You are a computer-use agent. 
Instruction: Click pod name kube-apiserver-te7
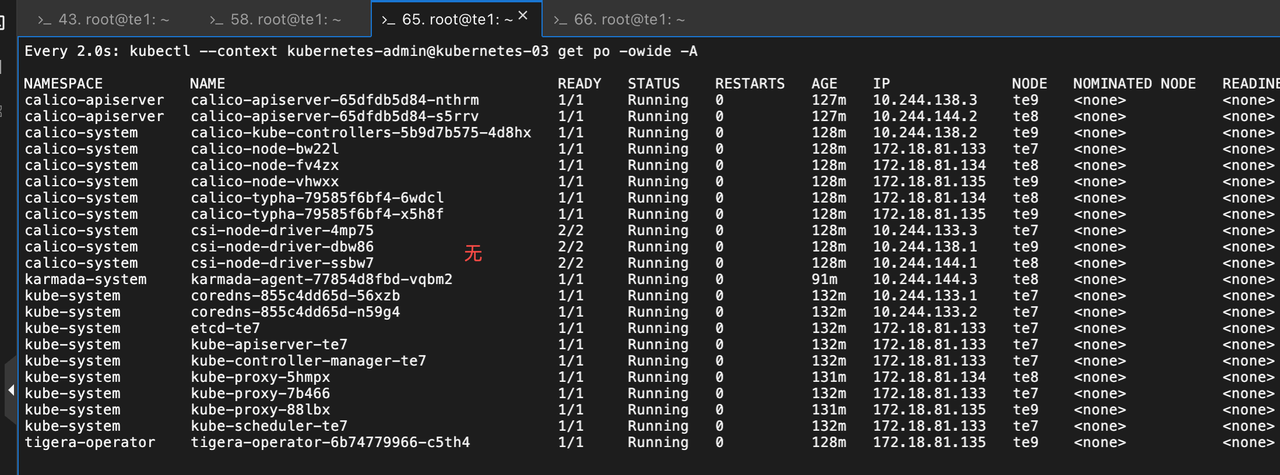click(269, 345)
